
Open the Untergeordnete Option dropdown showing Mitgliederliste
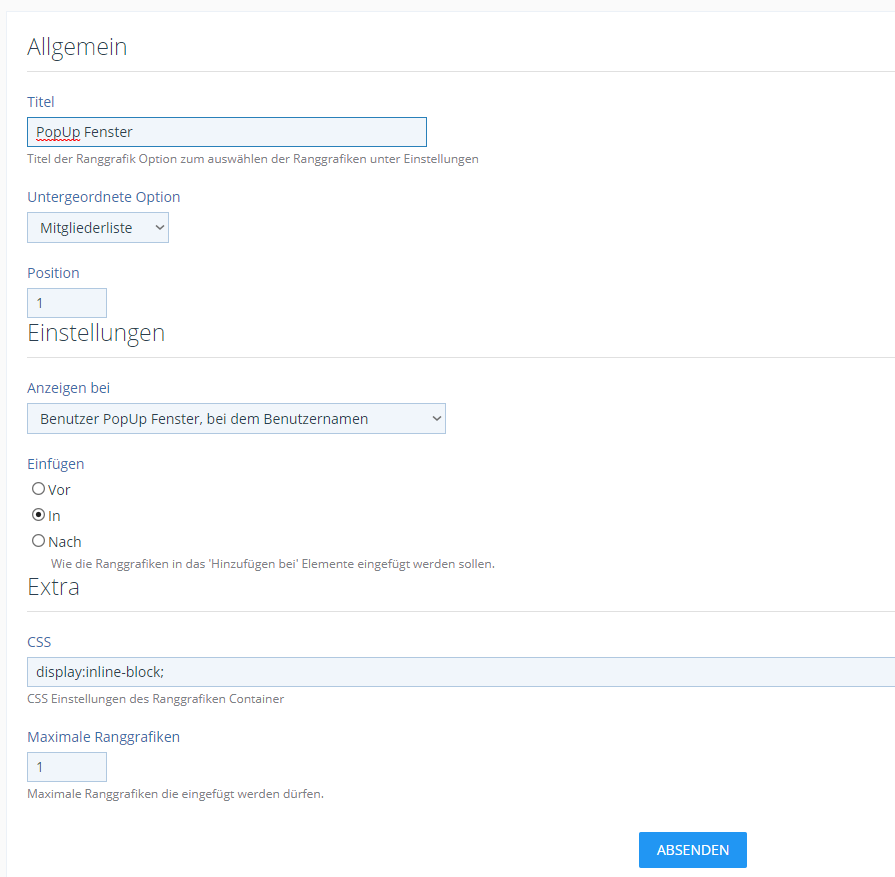pyautogui.click(x=98, y=228)
